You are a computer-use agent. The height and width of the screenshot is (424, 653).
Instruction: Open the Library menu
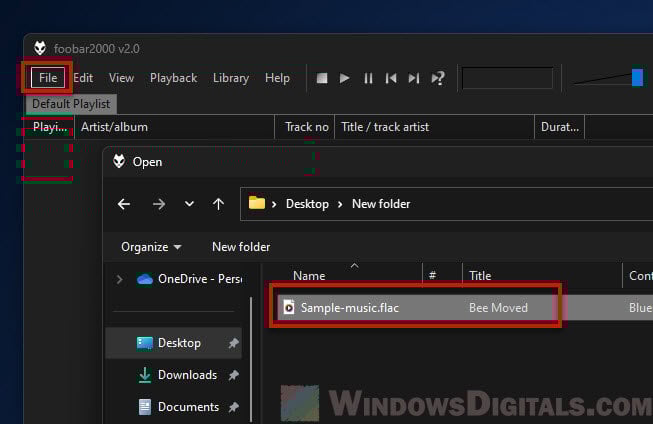pyautogui.click(x=231, y=78)
